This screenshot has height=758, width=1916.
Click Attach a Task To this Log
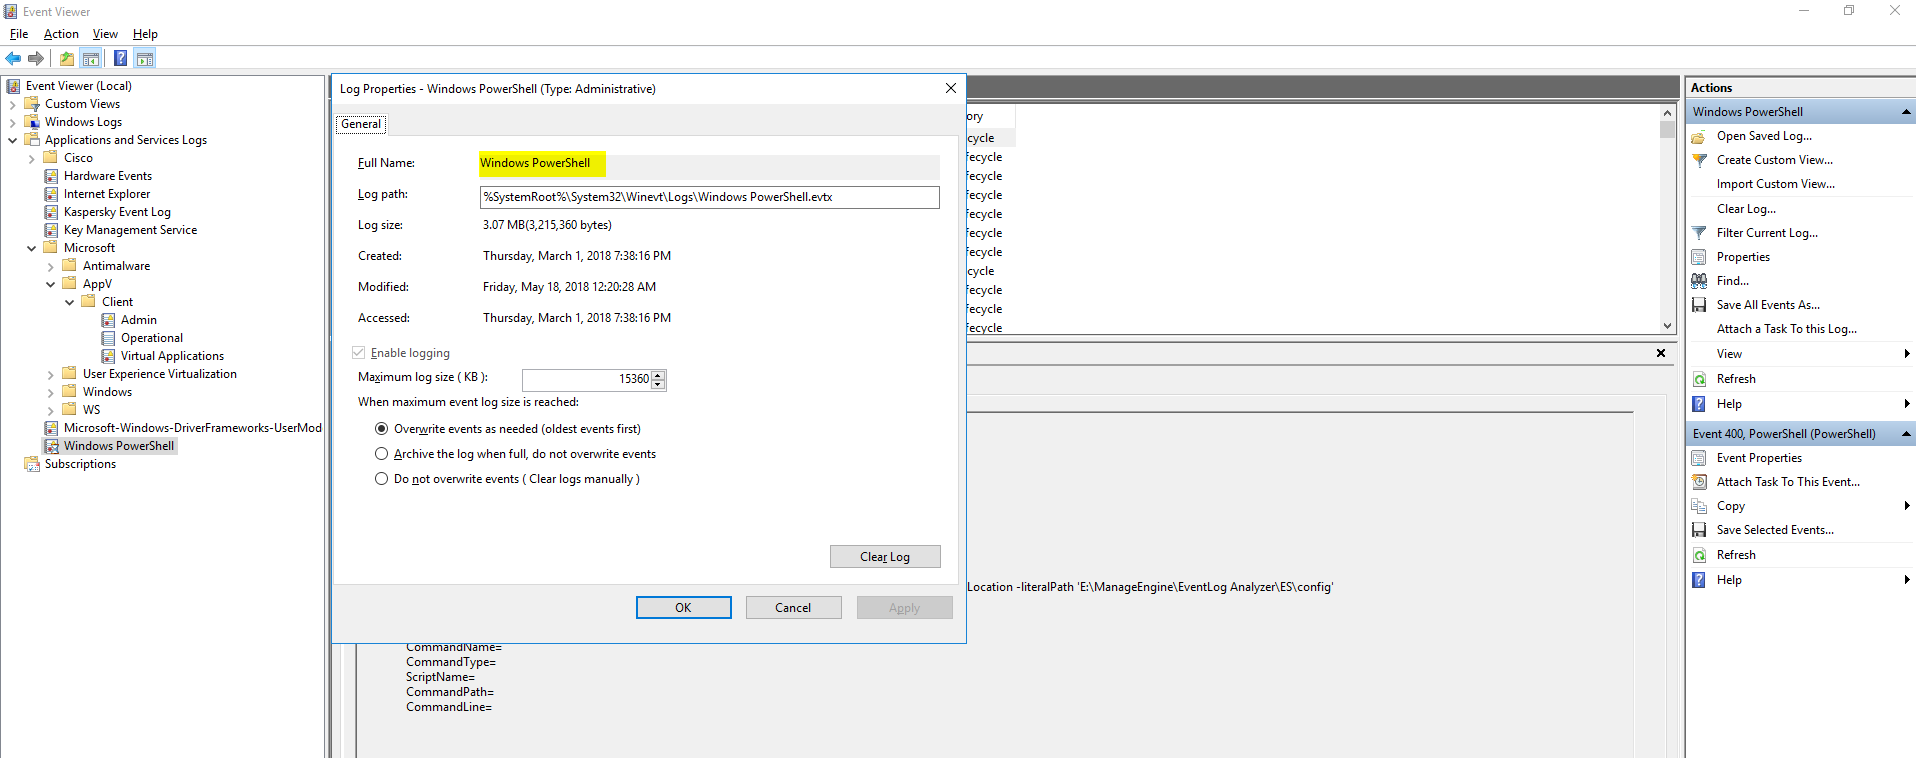(1787, 329)
